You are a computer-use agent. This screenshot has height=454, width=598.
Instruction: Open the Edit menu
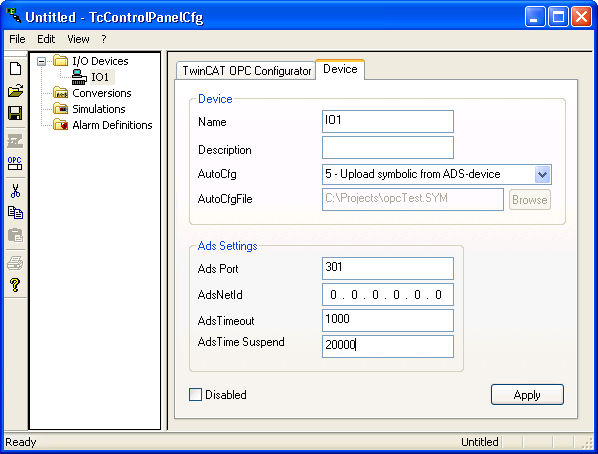[x=46, y=39]
